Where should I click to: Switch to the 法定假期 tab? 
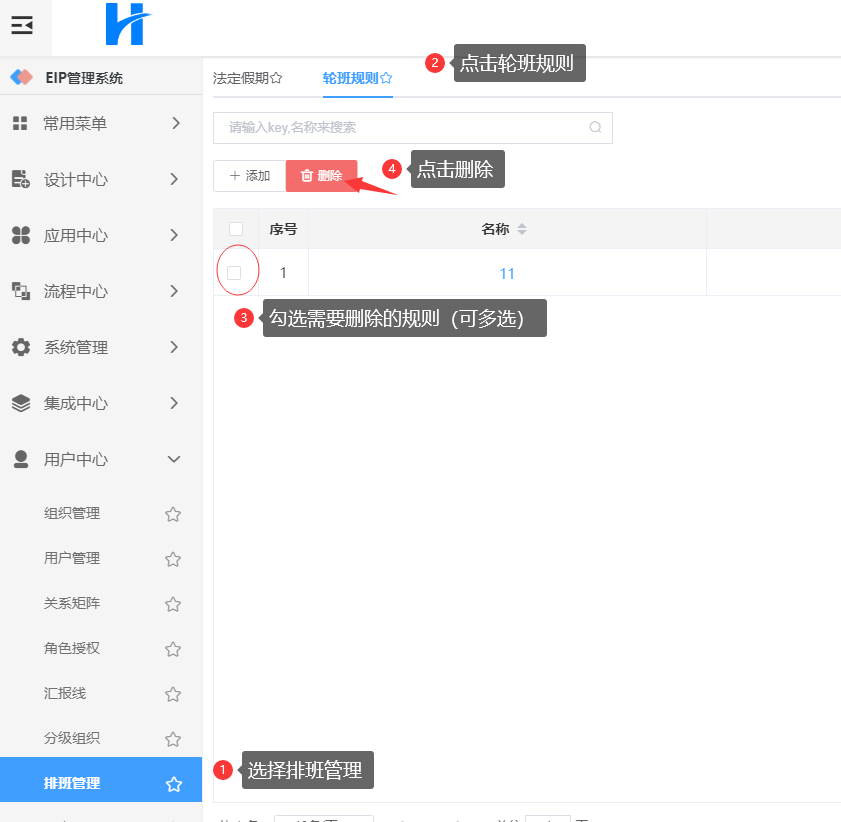(247, 78)
